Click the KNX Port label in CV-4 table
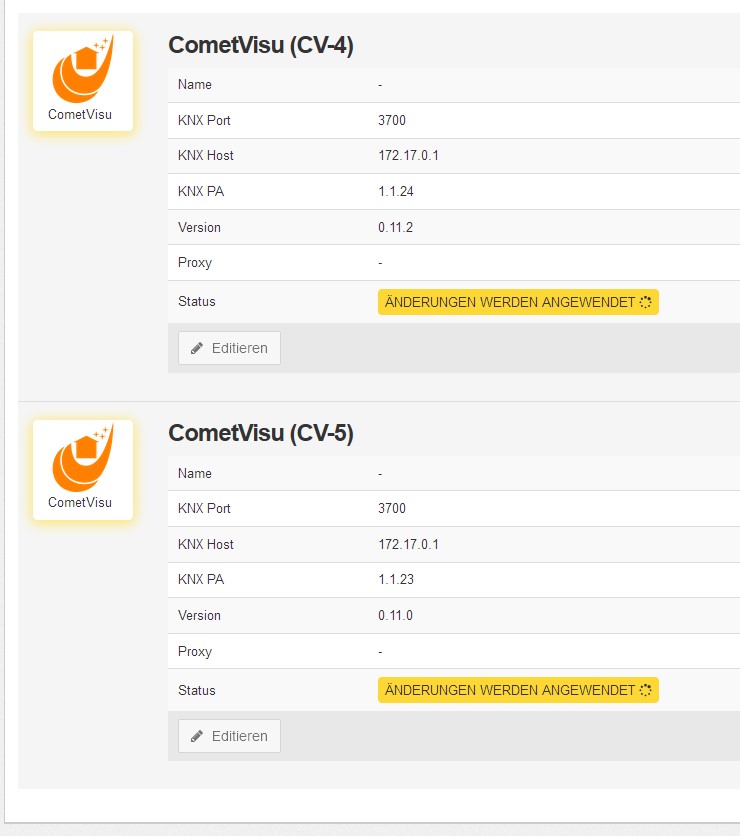Viewport: 740px width, 836px height. pos(204,120)
